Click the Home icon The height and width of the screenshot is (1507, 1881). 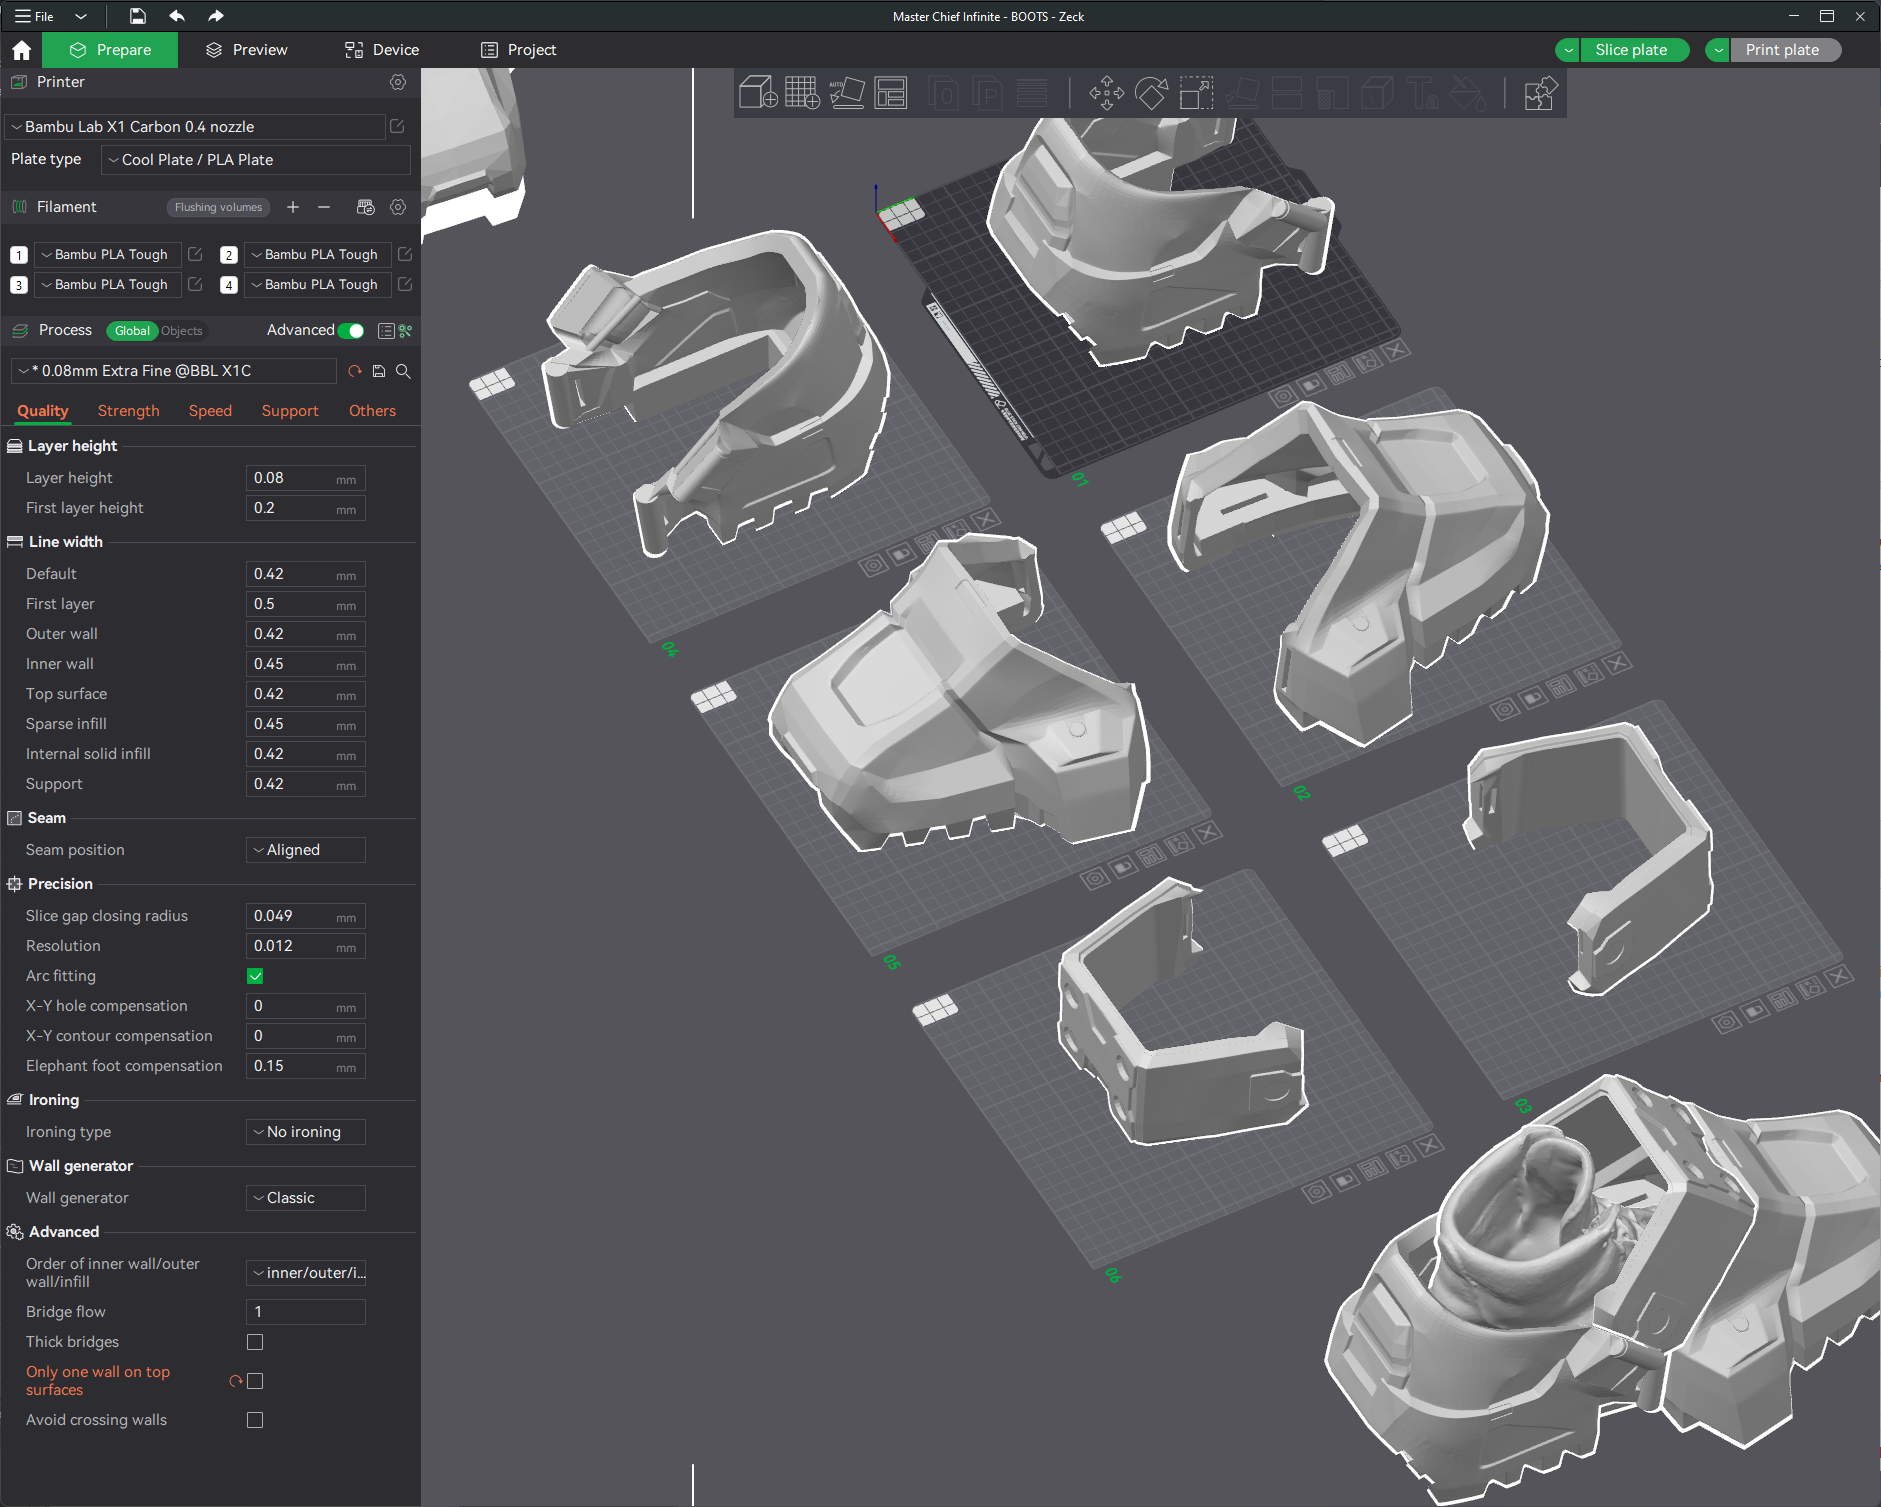(22, 50)
